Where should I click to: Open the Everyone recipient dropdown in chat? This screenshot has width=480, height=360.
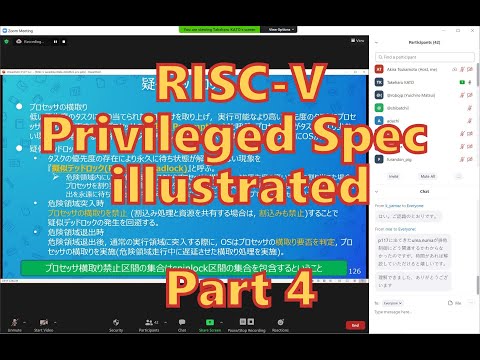click(x=392, y=303)
